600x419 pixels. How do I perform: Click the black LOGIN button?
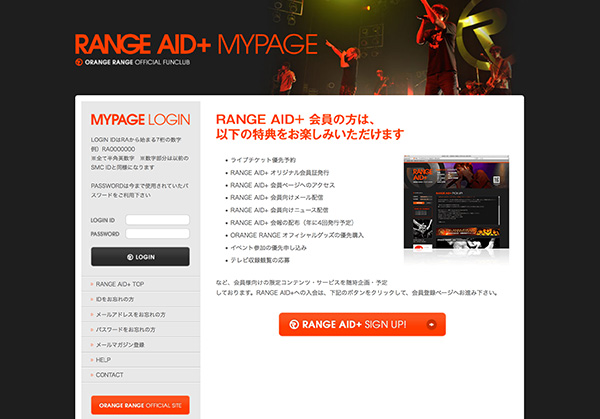(140, 256)
